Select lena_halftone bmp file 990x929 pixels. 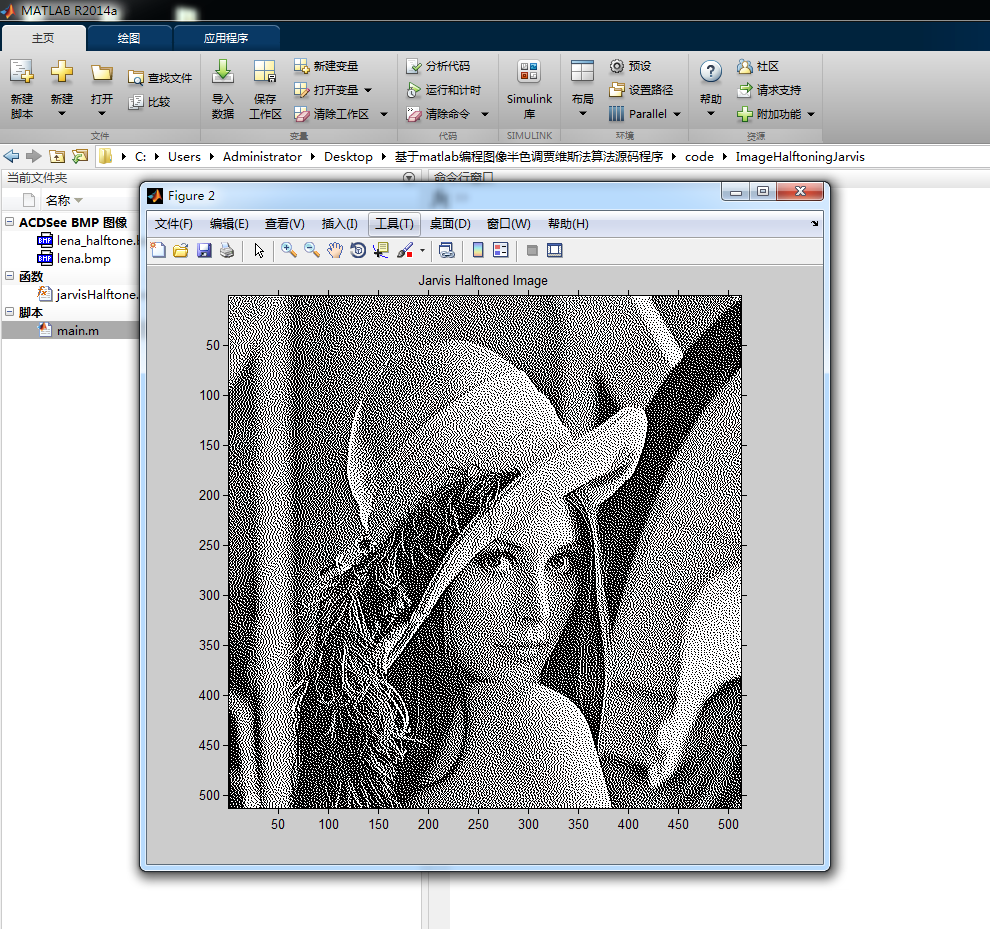click(88, 241)
